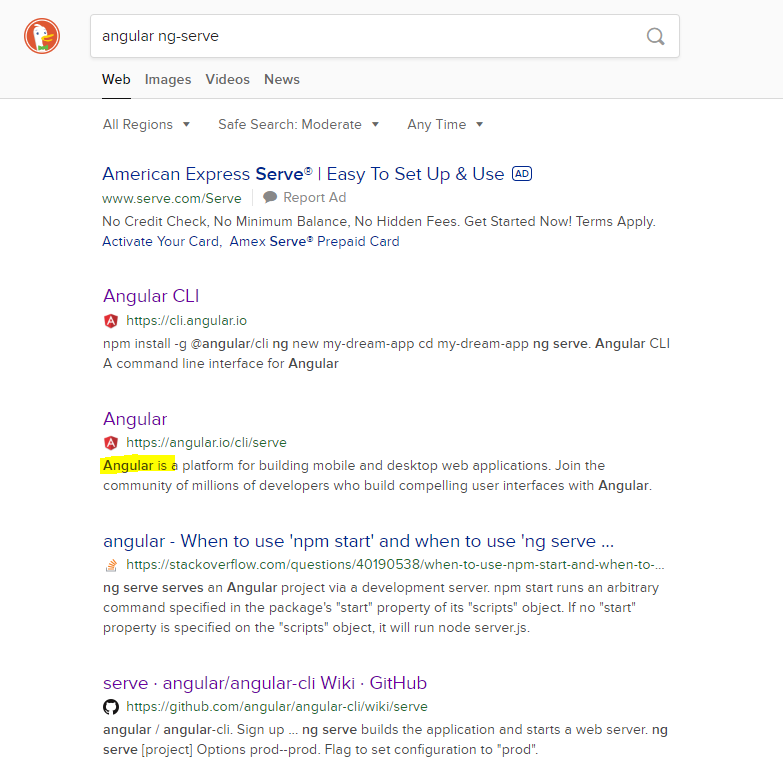Click the Stack Overflow favicon

point(111,565)
